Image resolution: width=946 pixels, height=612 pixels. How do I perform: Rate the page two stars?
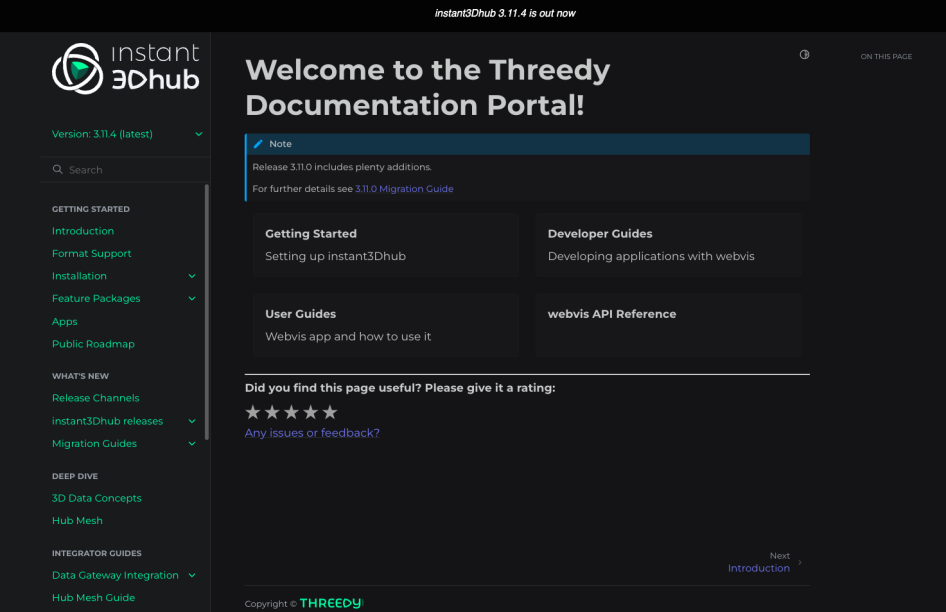click(272, 412)
